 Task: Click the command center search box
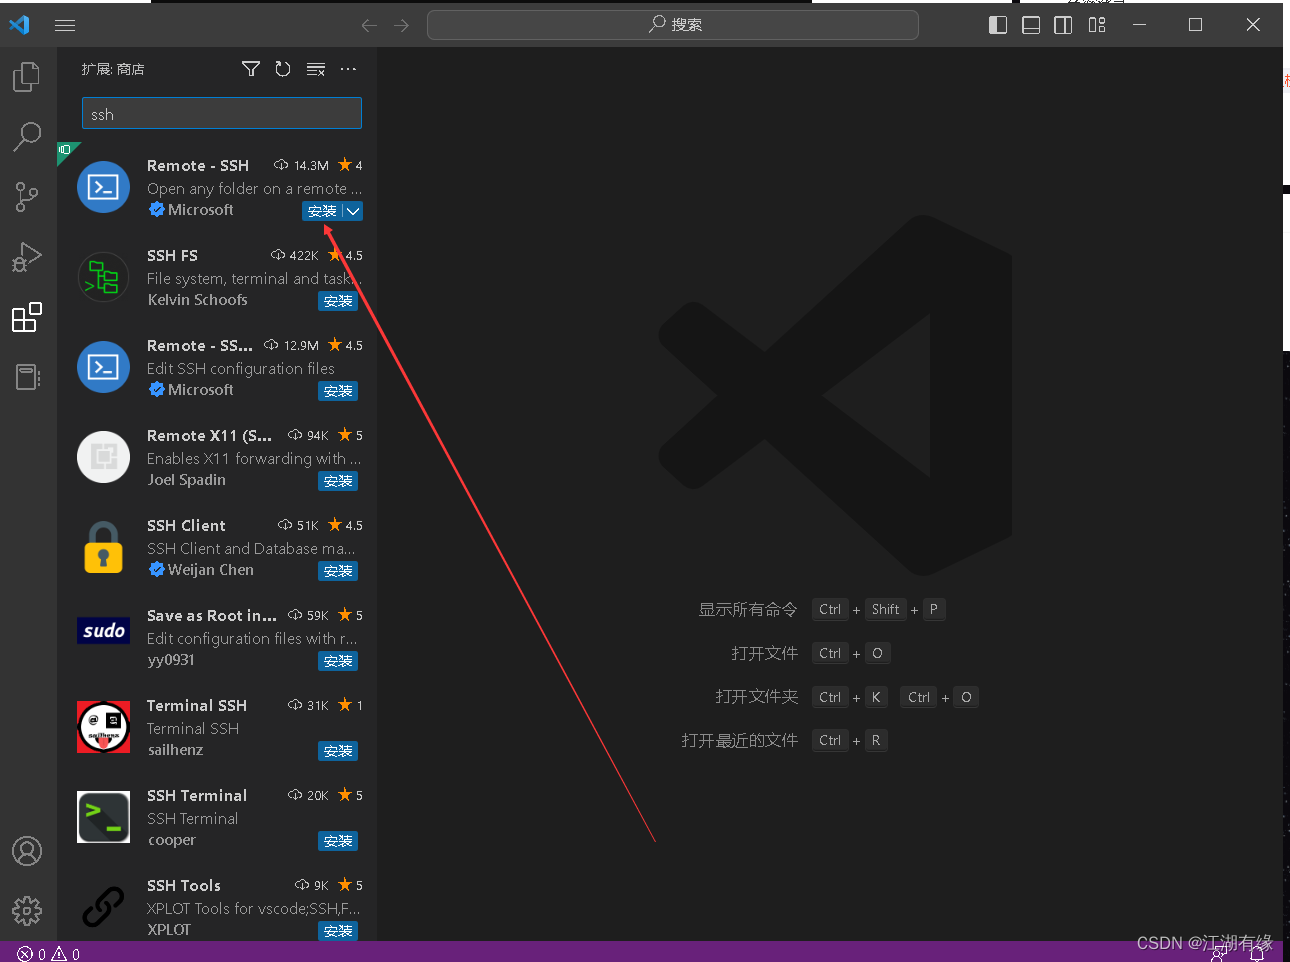[x=673, y=25]
